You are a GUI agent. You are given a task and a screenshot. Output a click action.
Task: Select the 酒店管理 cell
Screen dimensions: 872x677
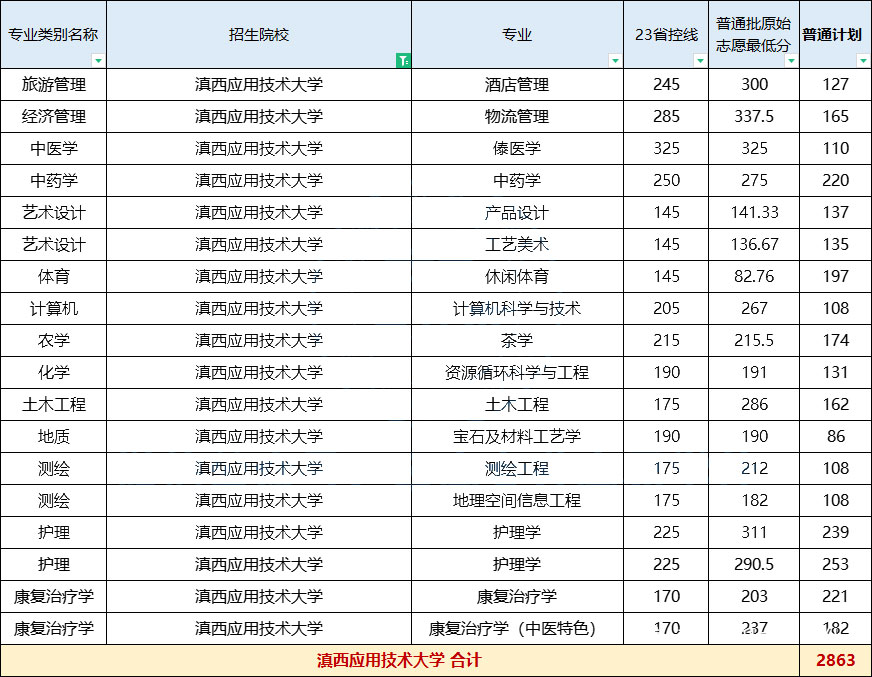click(x=516, y=85)
